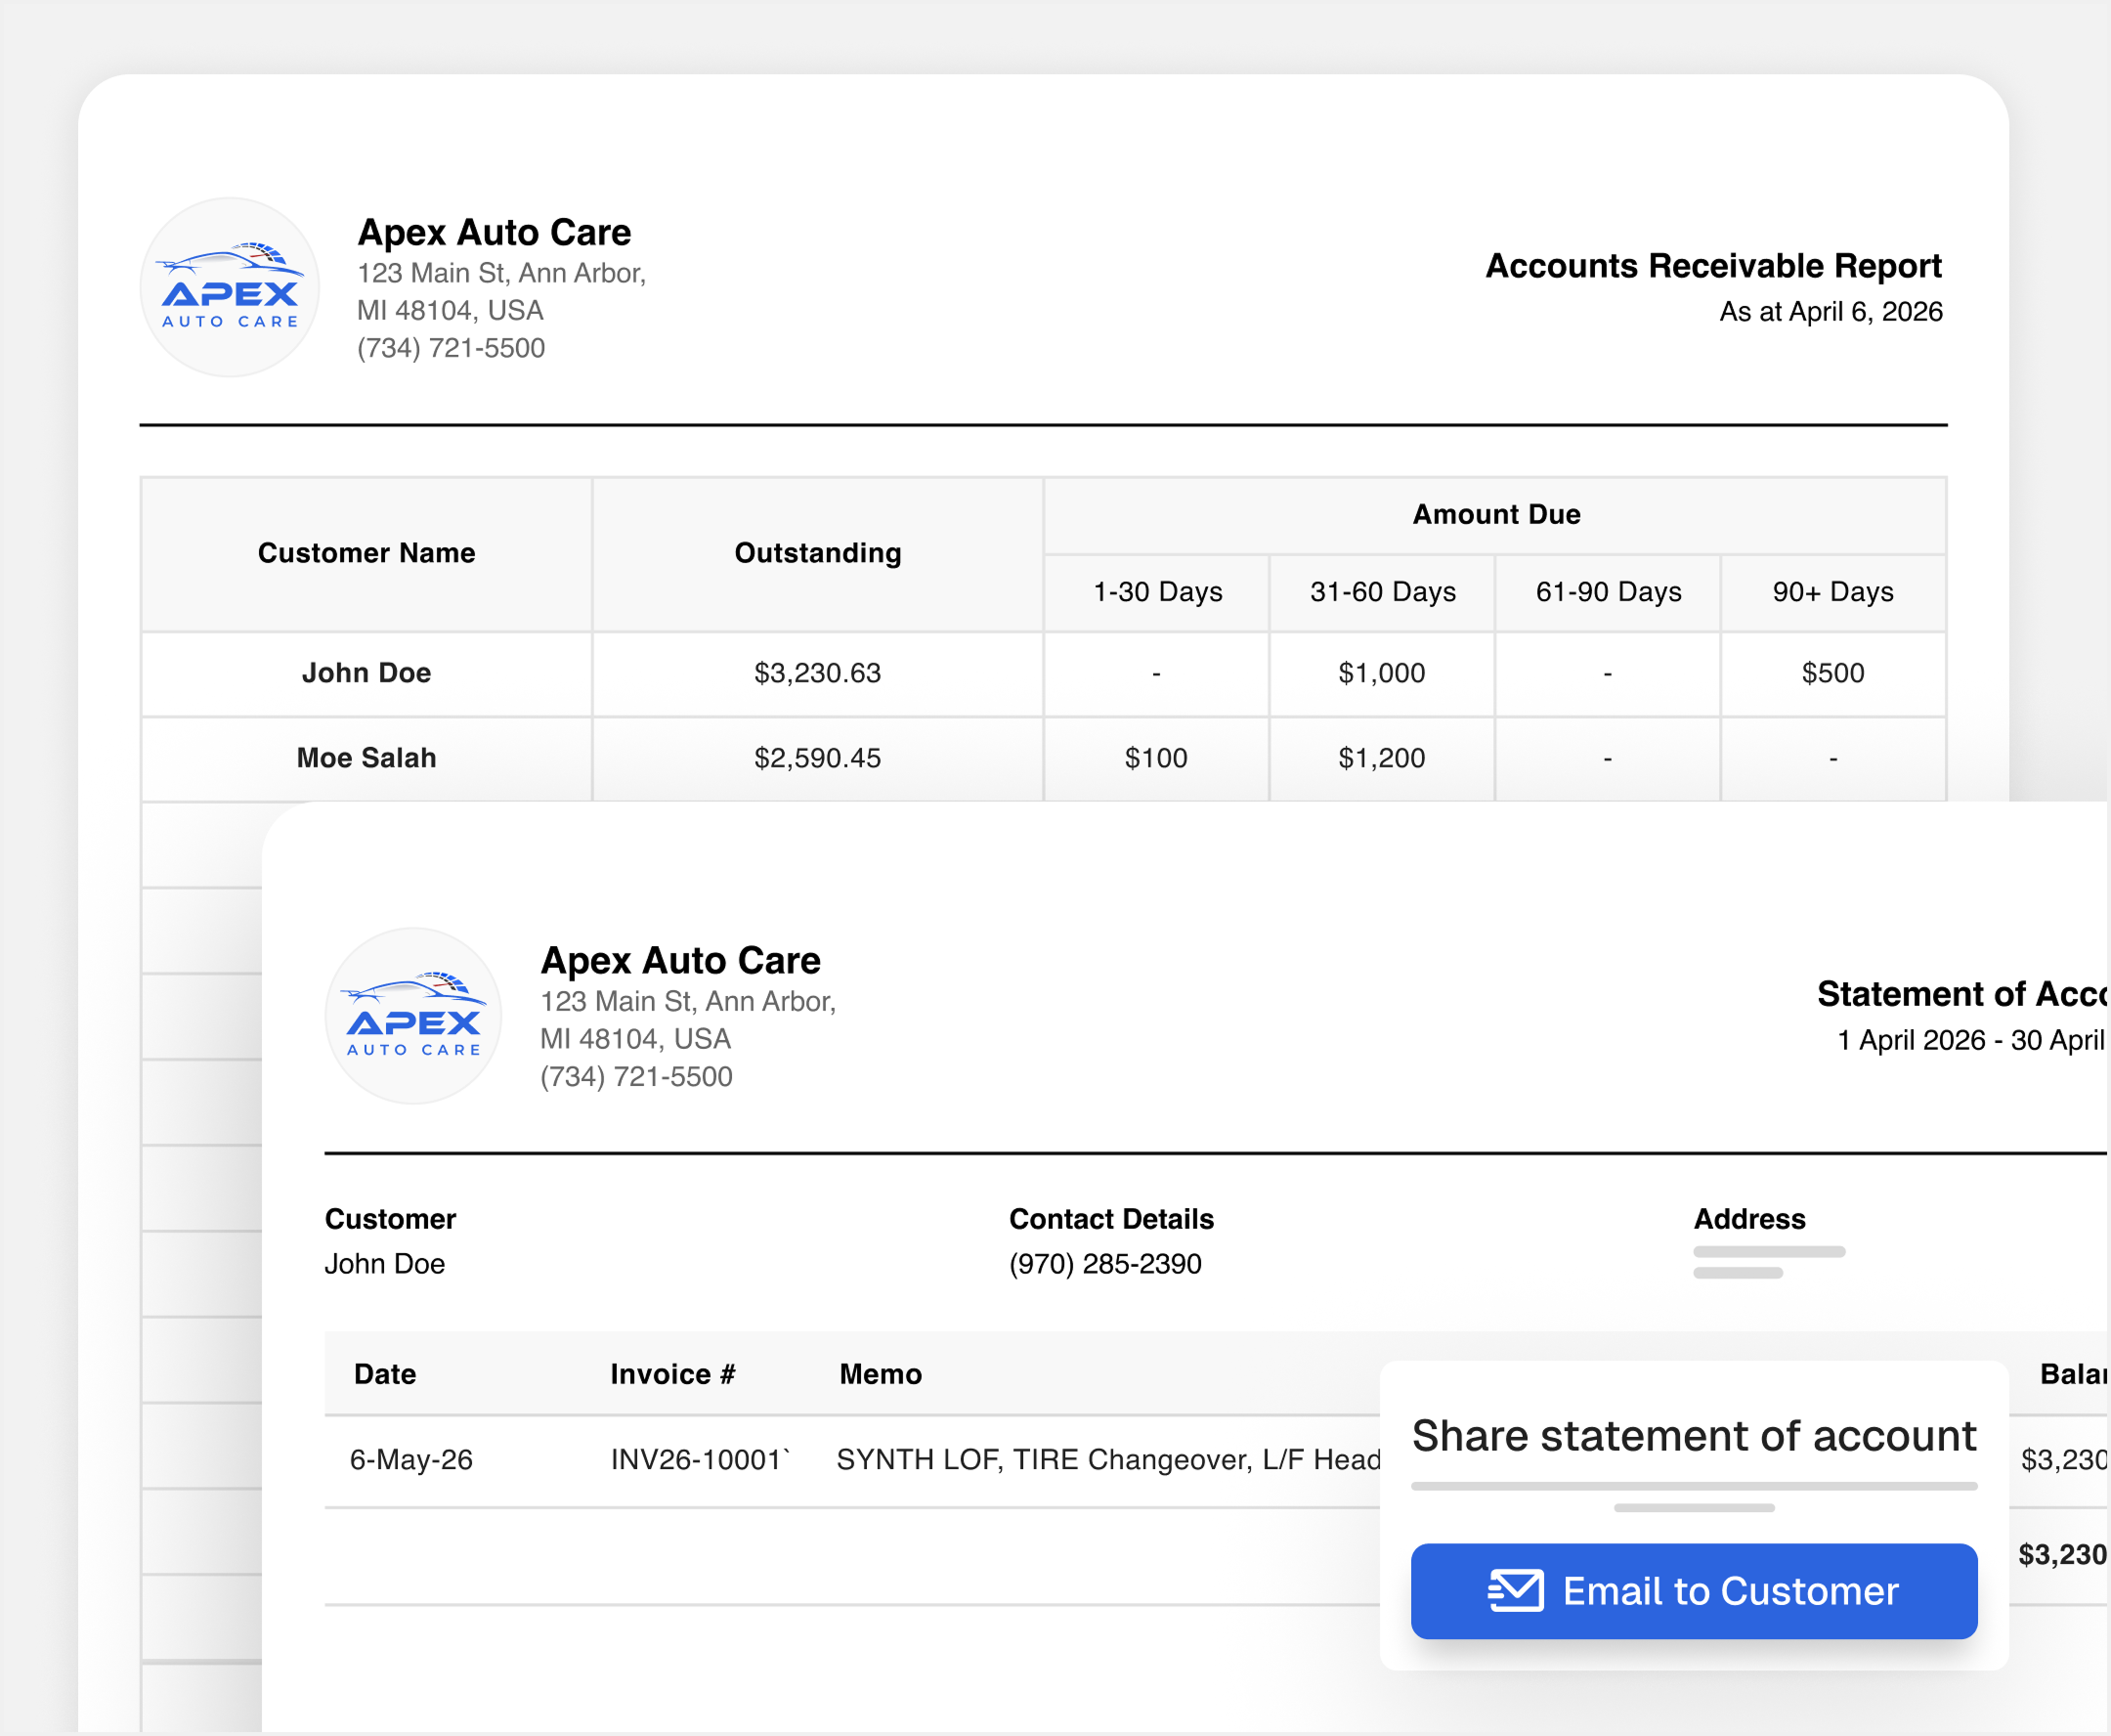Click the 1-30 Days column header
The width and height of the screenshot is (2111, 1736).
point(1157,592)
